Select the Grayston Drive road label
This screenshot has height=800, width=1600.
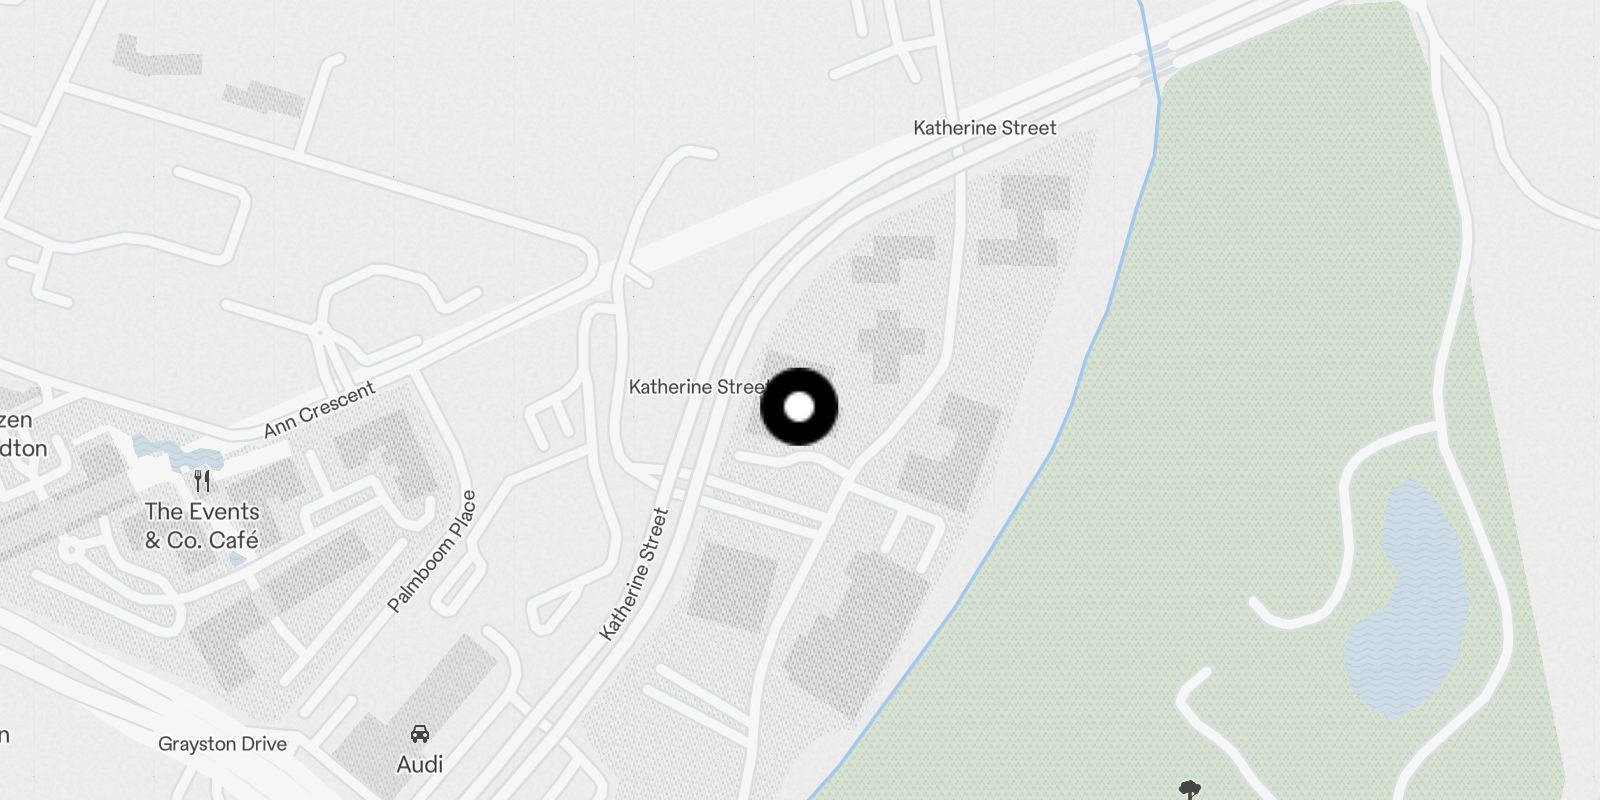point(222,744)
